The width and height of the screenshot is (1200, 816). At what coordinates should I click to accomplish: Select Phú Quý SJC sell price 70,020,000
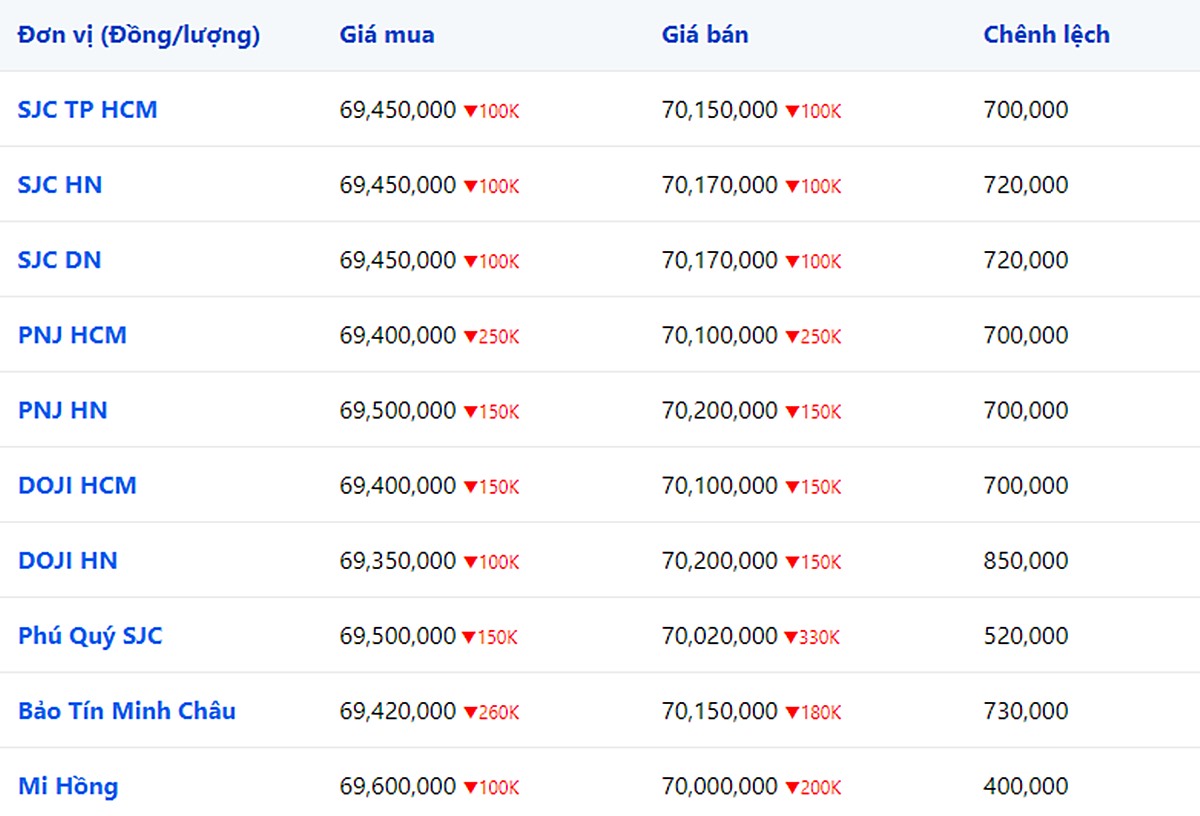720,635
